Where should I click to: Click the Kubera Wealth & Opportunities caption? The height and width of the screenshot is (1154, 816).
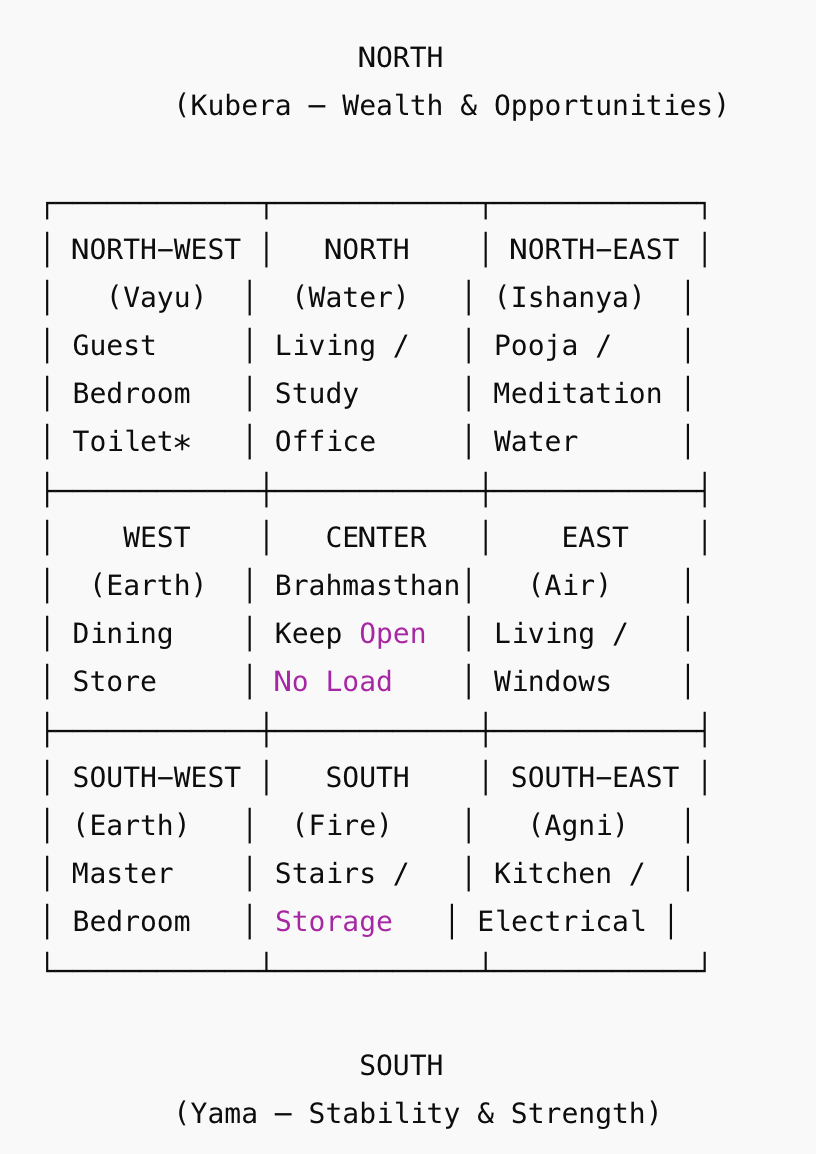pos(451,106)
